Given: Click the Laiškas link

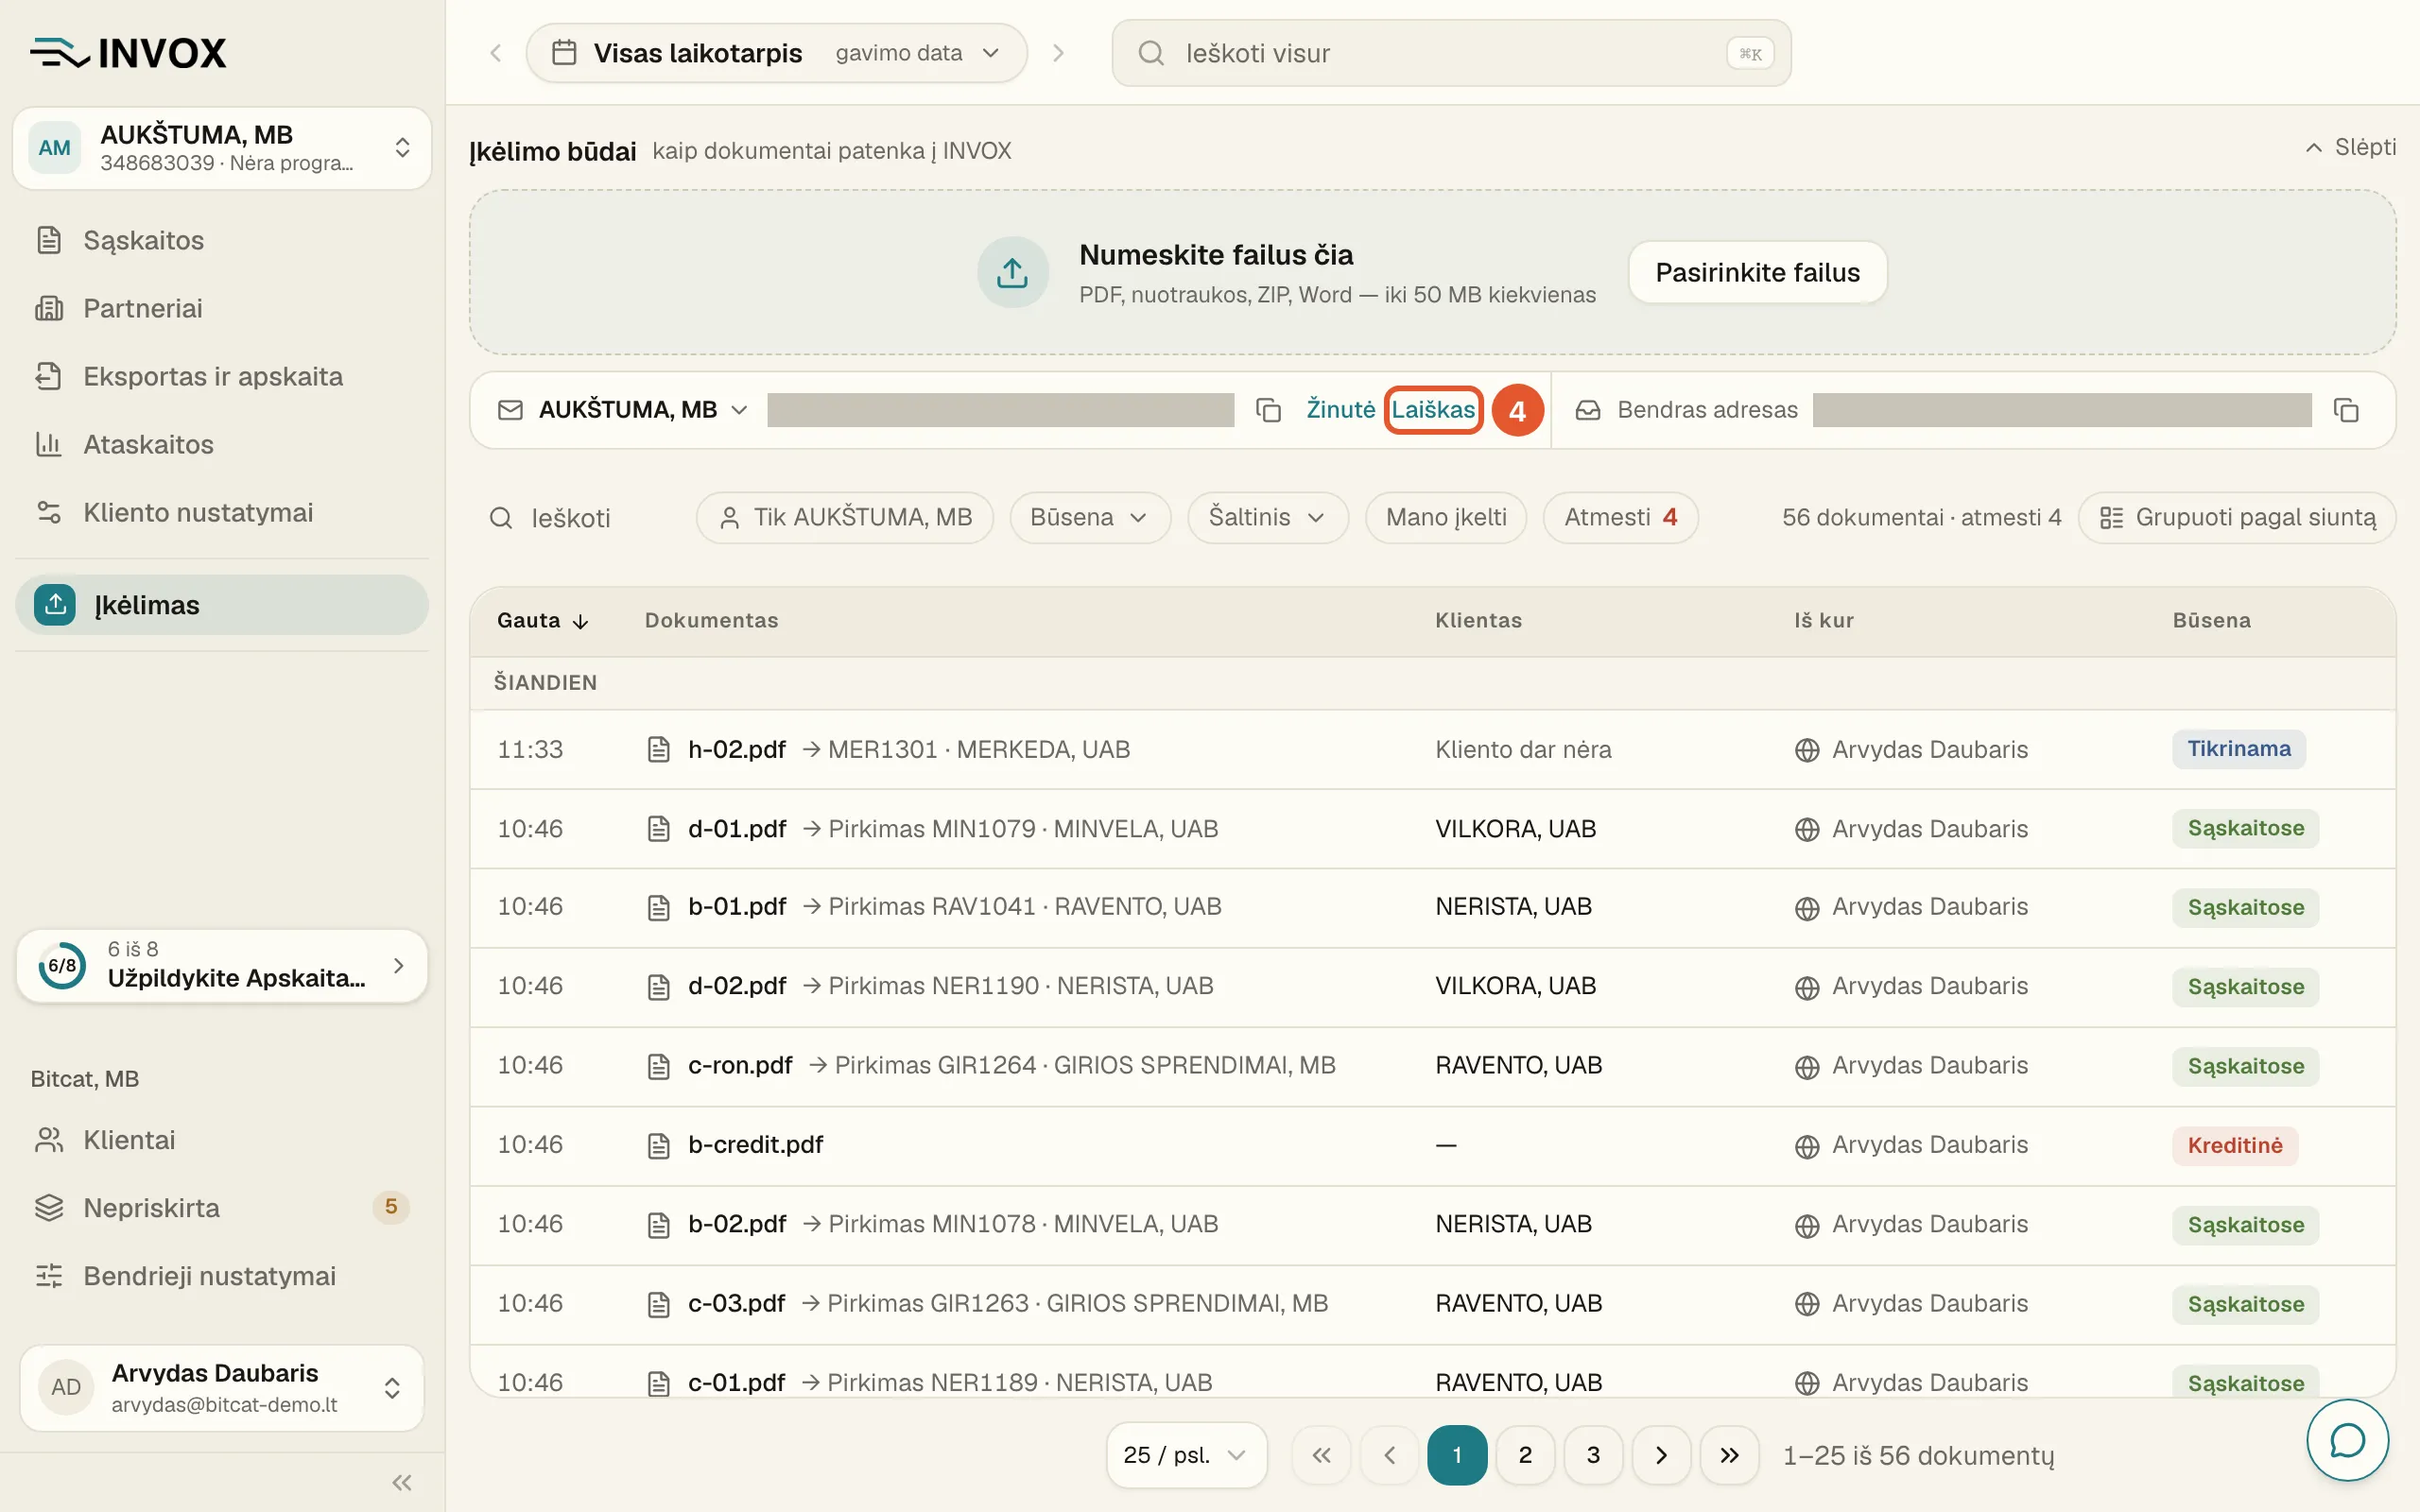Looking at the screenshot, I should coord(1433,410).
